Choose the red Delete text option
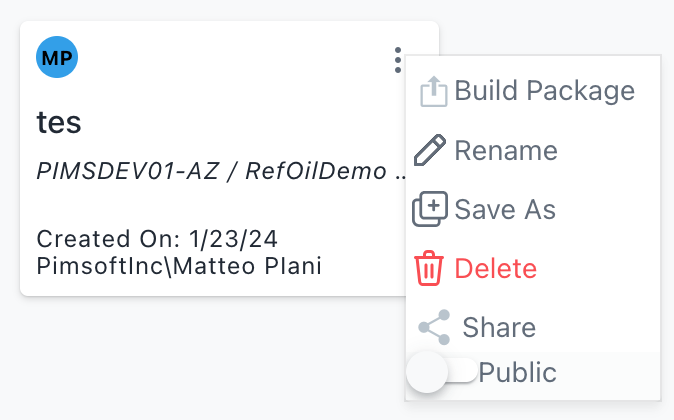 pyautogui.click(x=495, y=269)
